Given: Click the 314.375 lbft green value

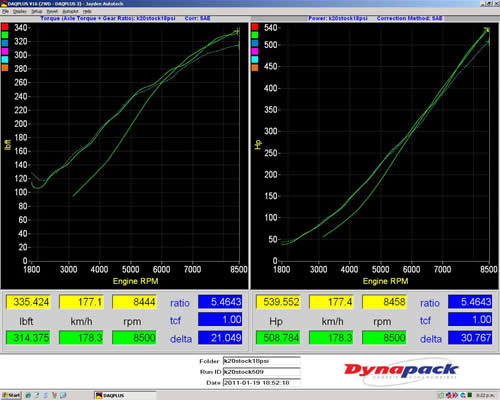Looking at the screenshot, I should [x=28, y=338].
